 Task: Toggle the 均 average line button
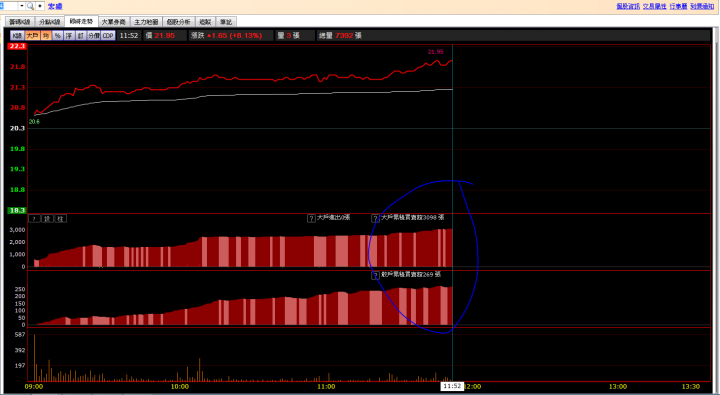(x=46, y=35)
